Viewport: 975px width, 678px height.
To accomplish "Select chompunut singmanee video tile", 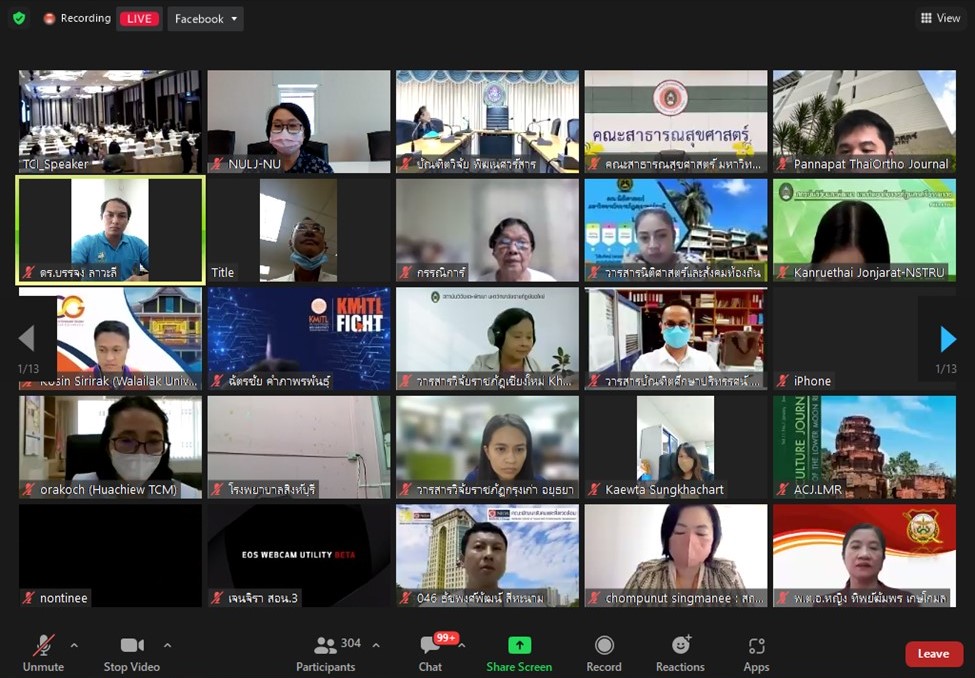I will point(676,555).
